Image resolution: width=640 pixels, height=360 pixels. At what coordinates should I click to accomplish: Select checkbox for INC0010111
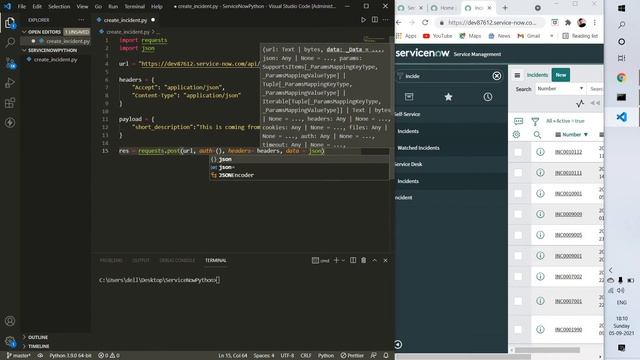tap(518, 173)
